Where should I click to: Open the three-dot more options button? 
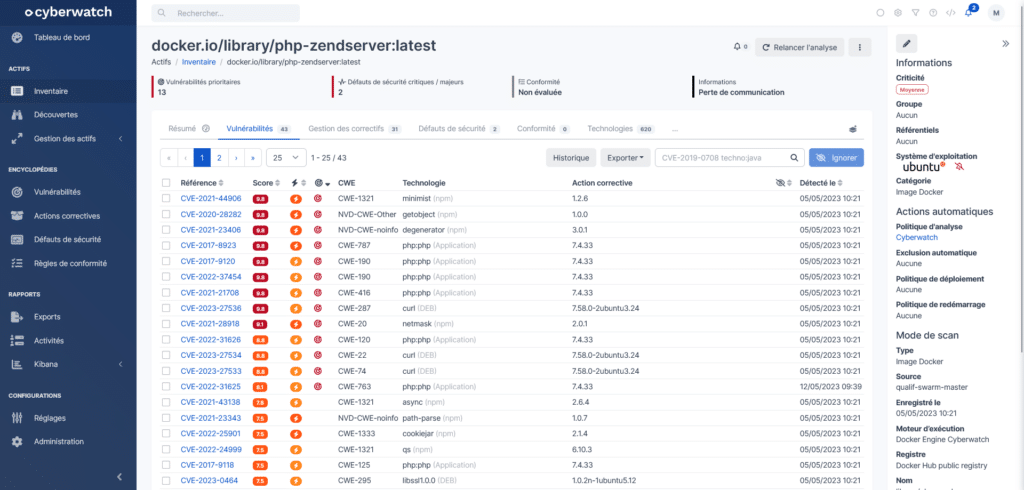860,47
